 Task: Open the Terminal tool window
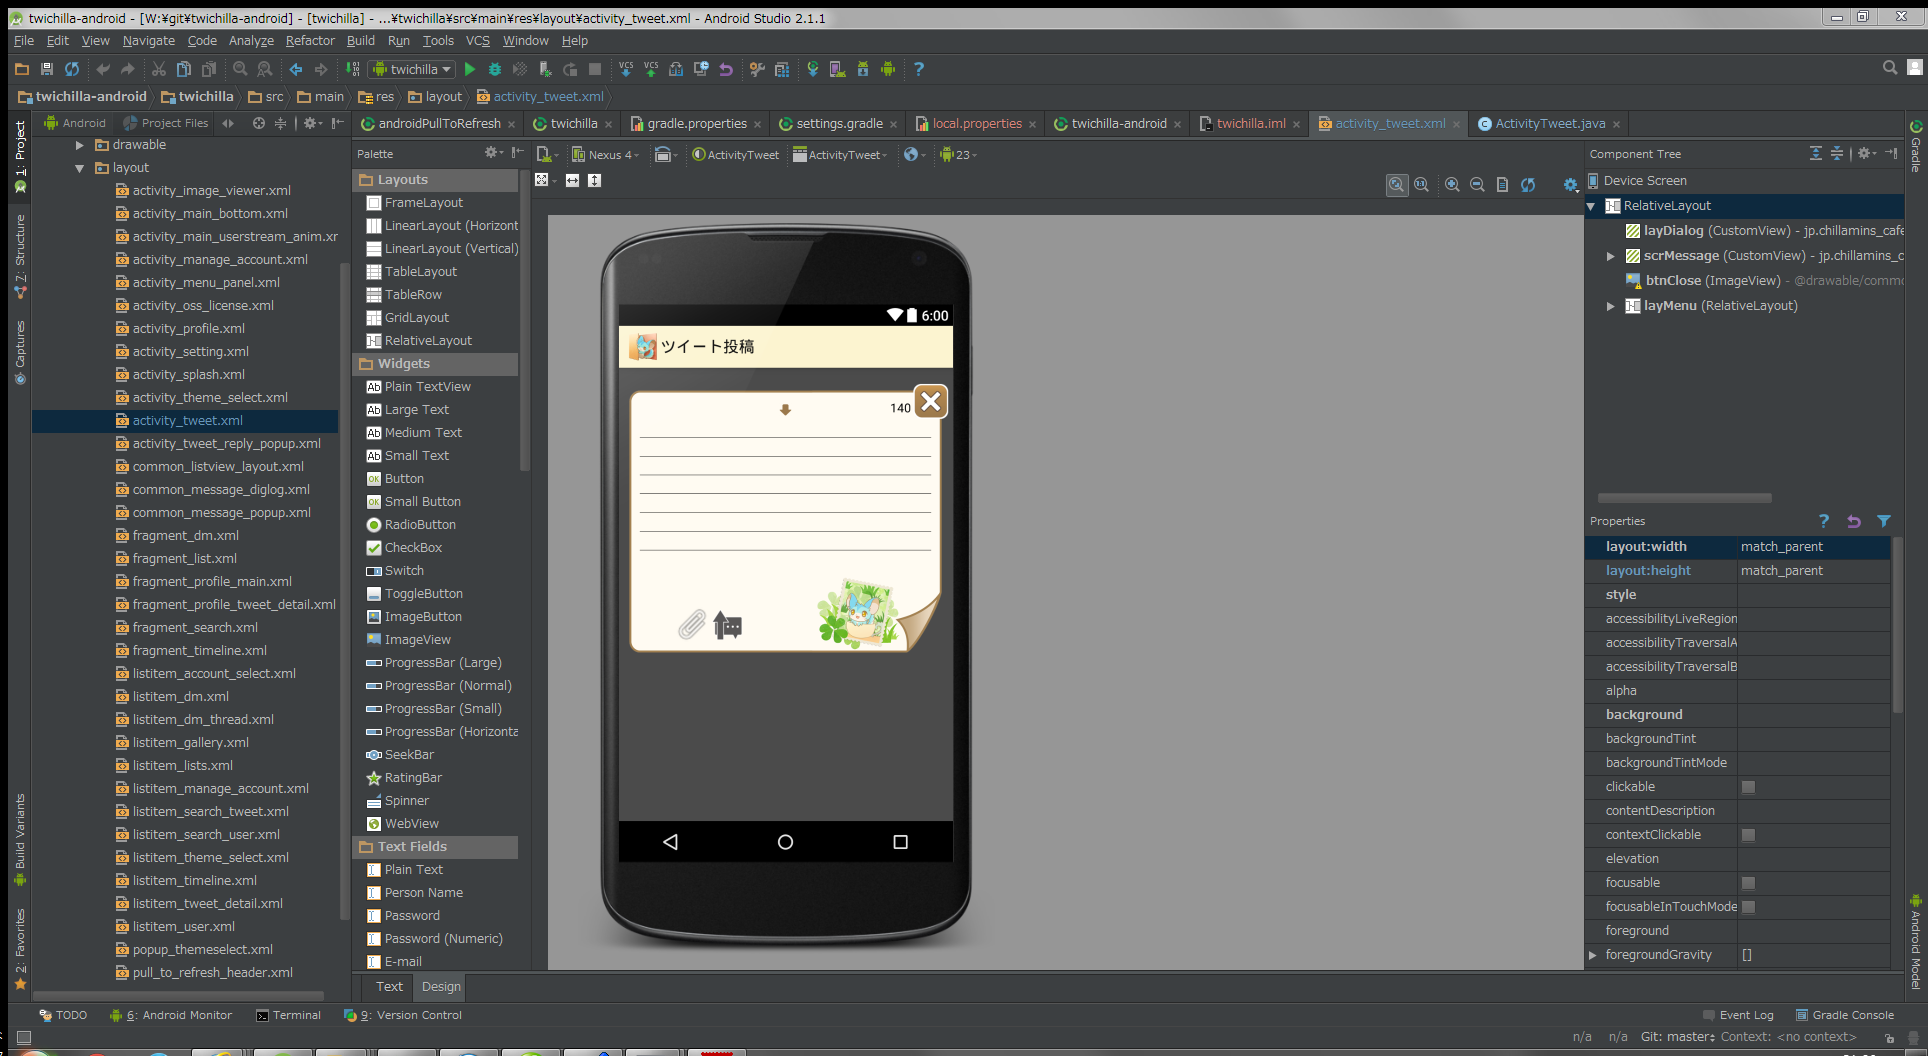pos(288,1015)
